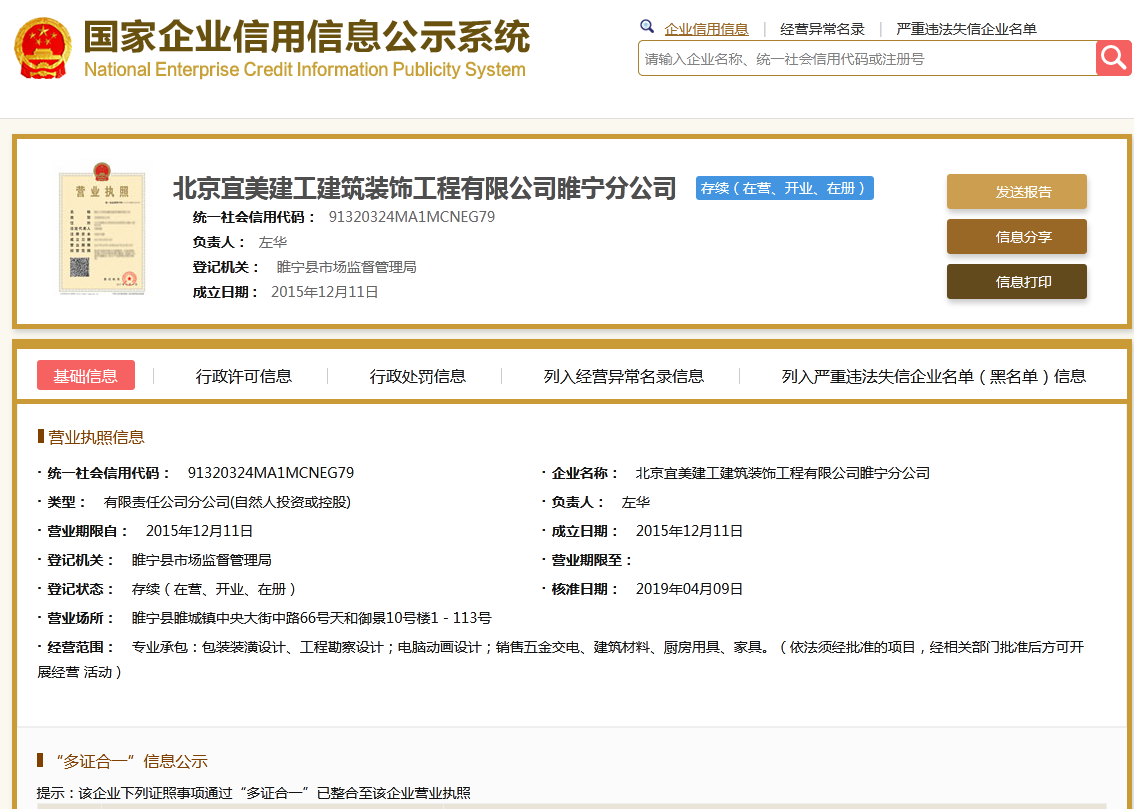
Task: Click the 营业执照信息 section heading
Action: click(x=95, y=437)
